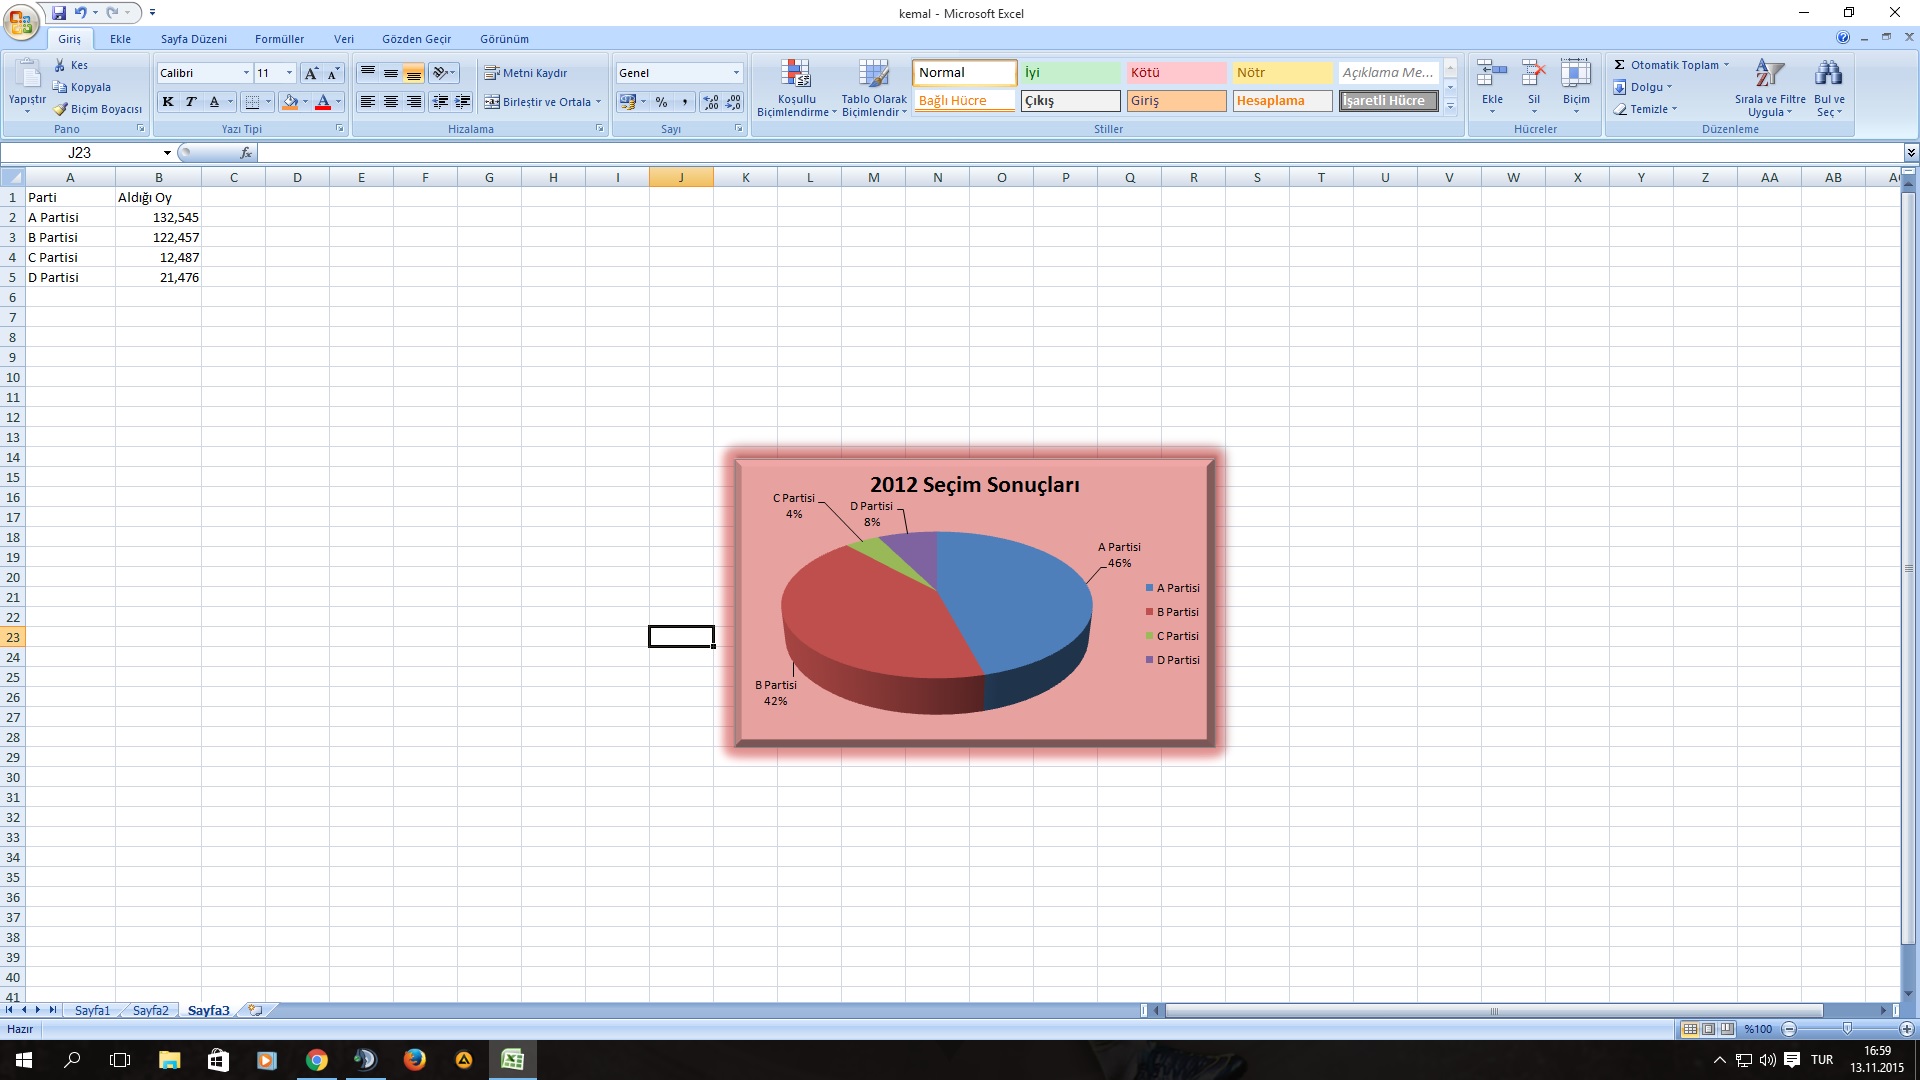Apply the Kötü cell style
The height and width of the screenshot is (1080, 1920).
tap(1175, 73)
